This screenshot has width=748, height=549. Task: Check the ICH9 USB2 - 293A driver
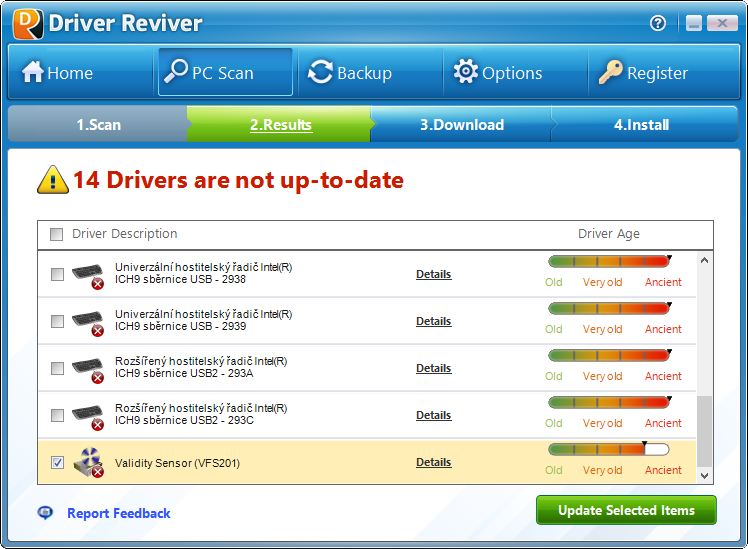point(57,368)
